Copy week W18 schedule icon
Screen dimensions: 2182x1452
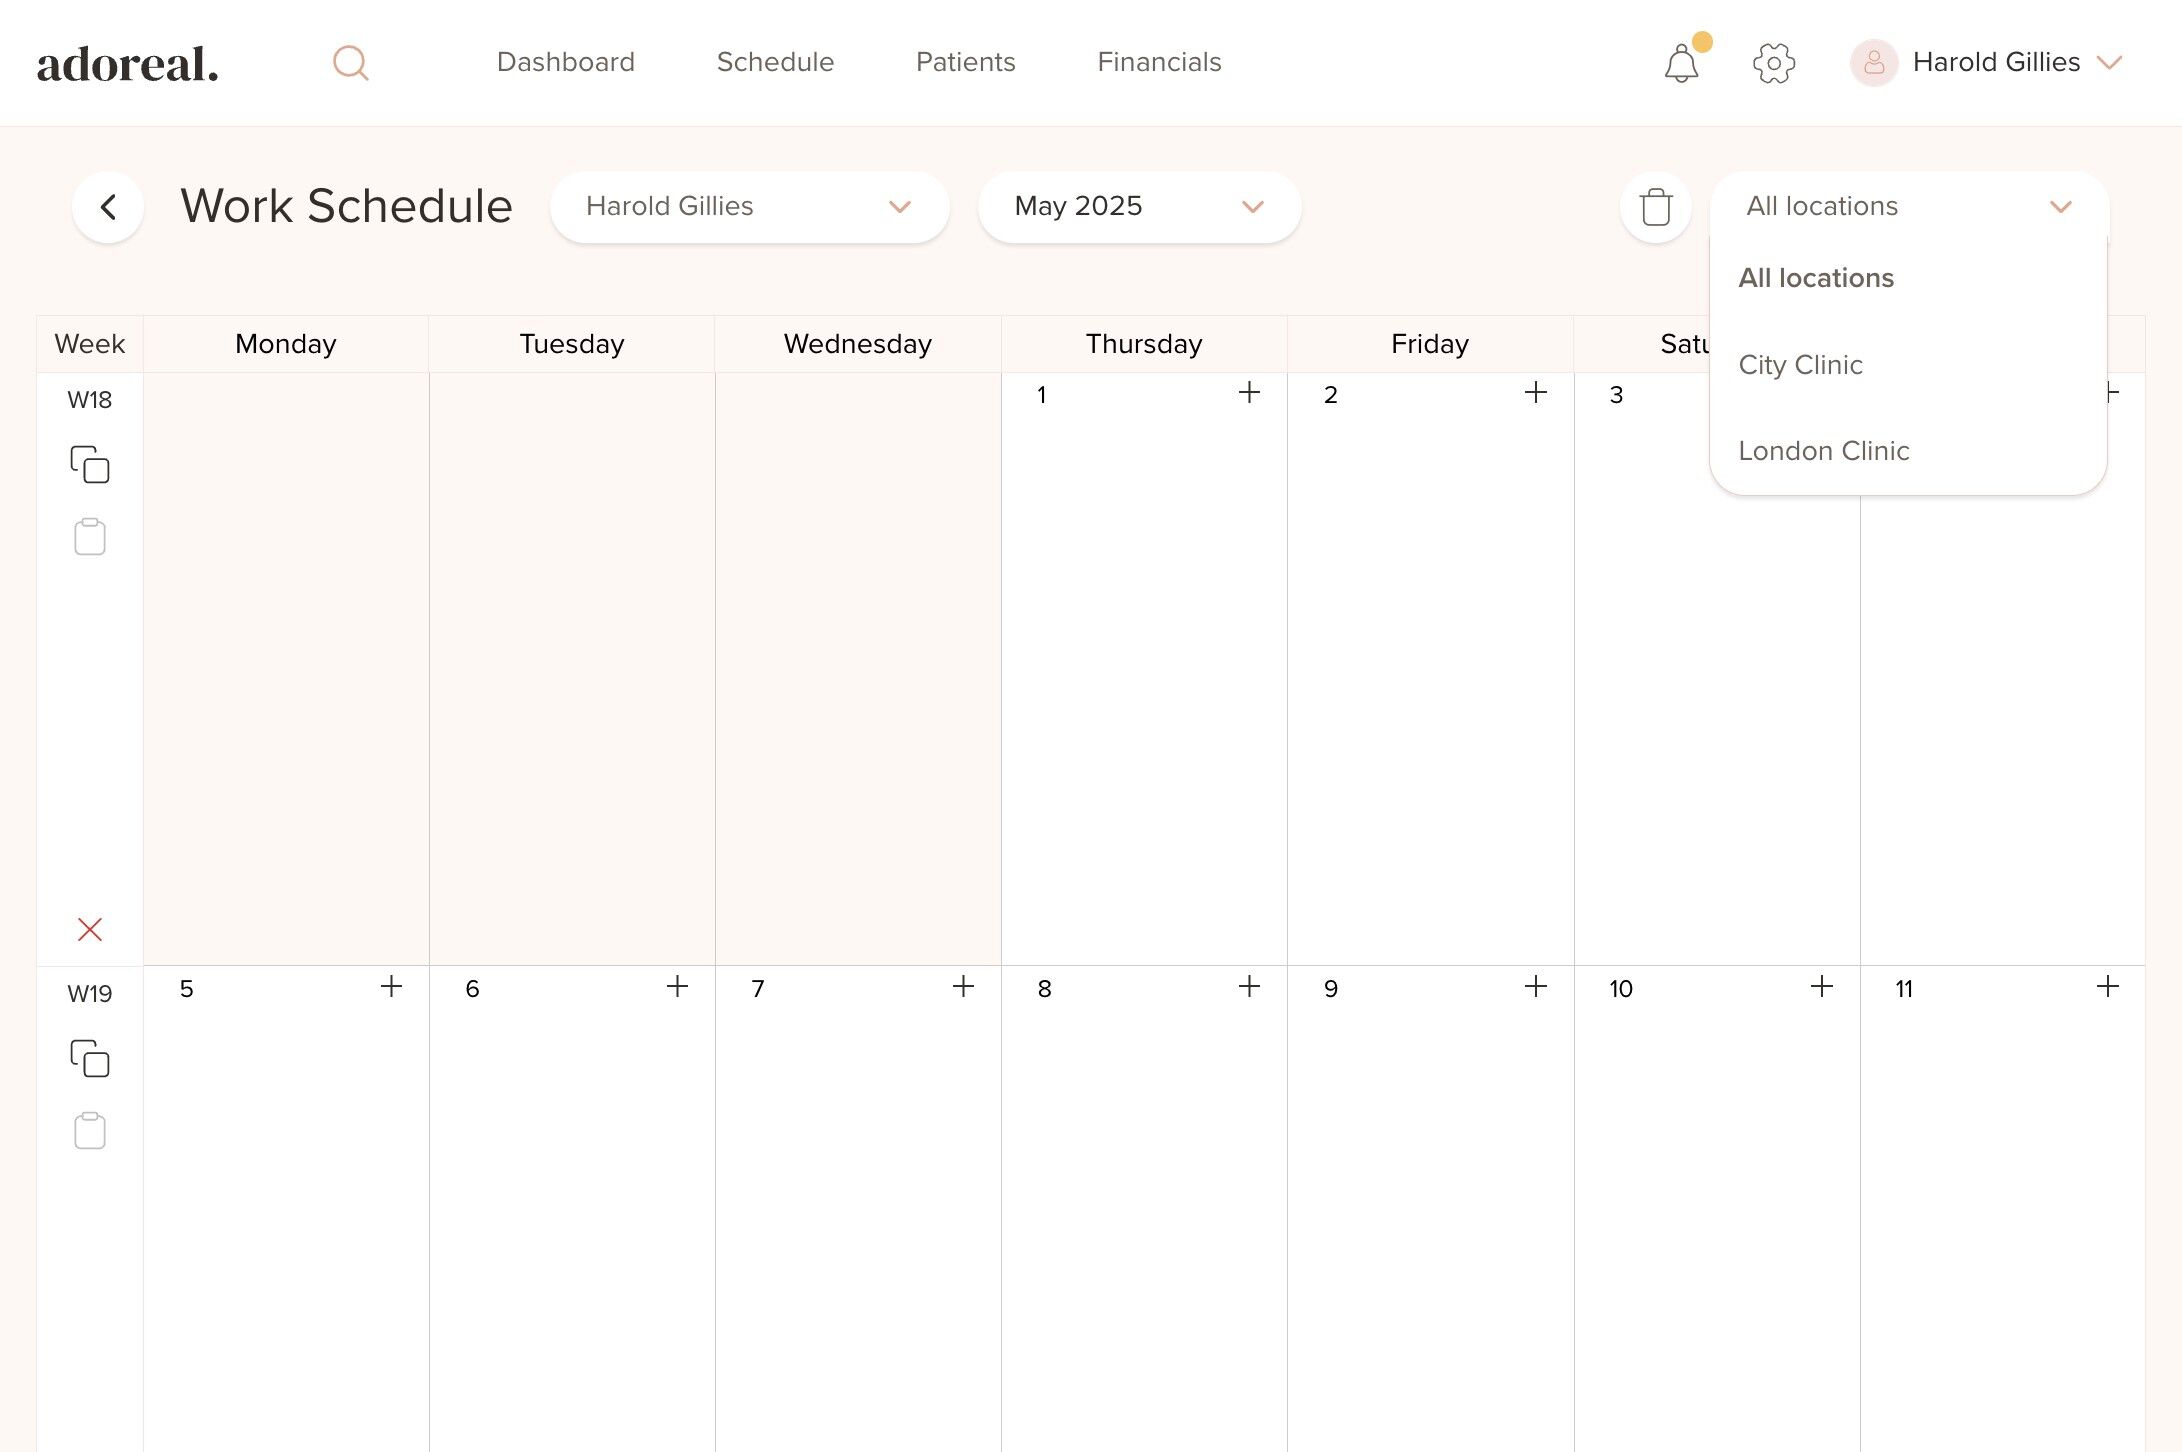(90, 465)
